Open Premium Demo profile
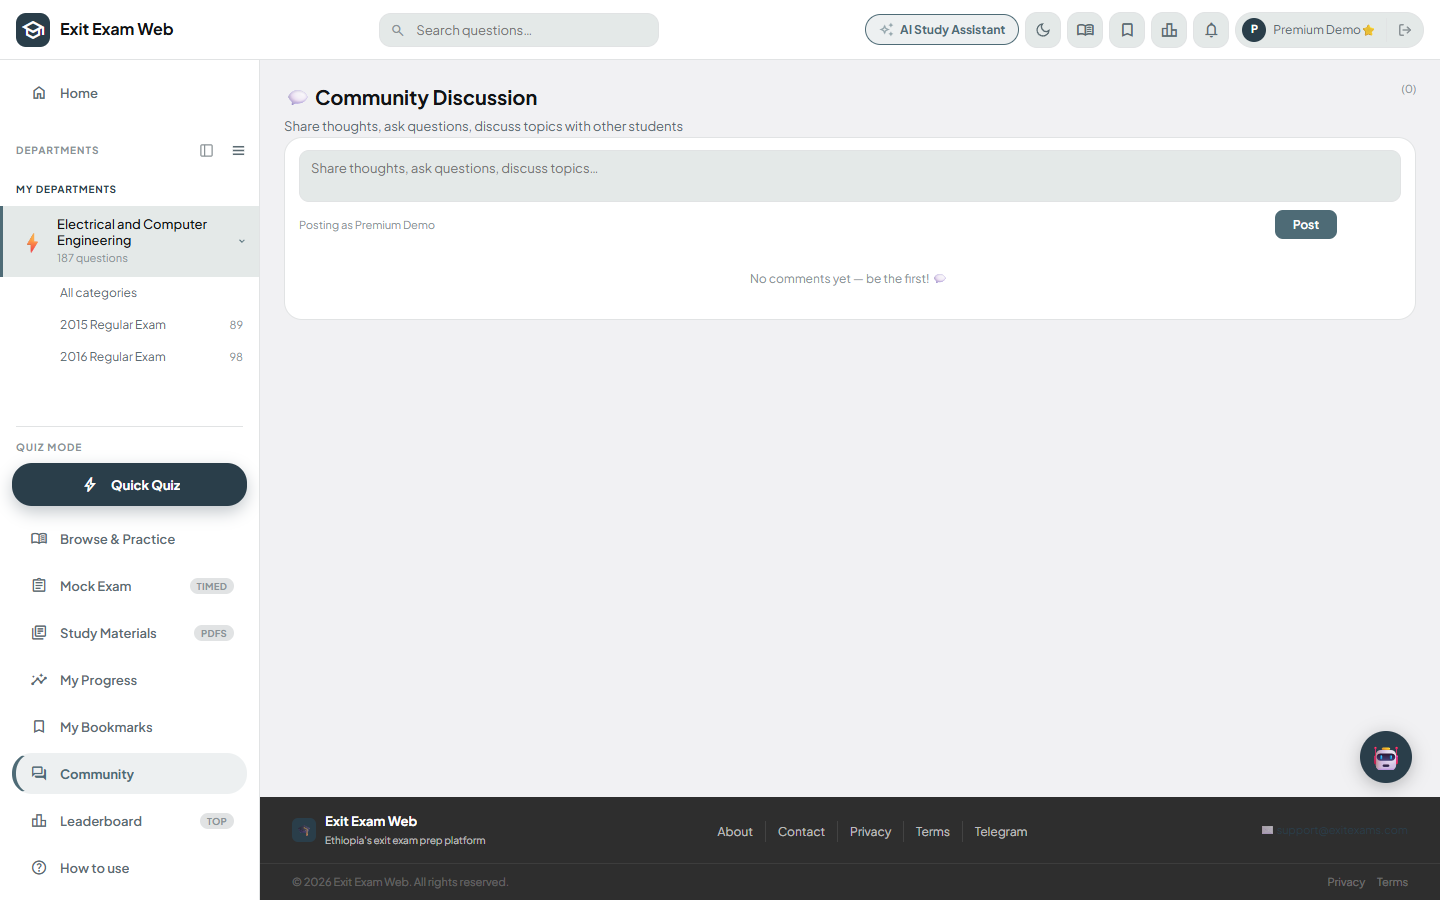 click(1309, 30)
